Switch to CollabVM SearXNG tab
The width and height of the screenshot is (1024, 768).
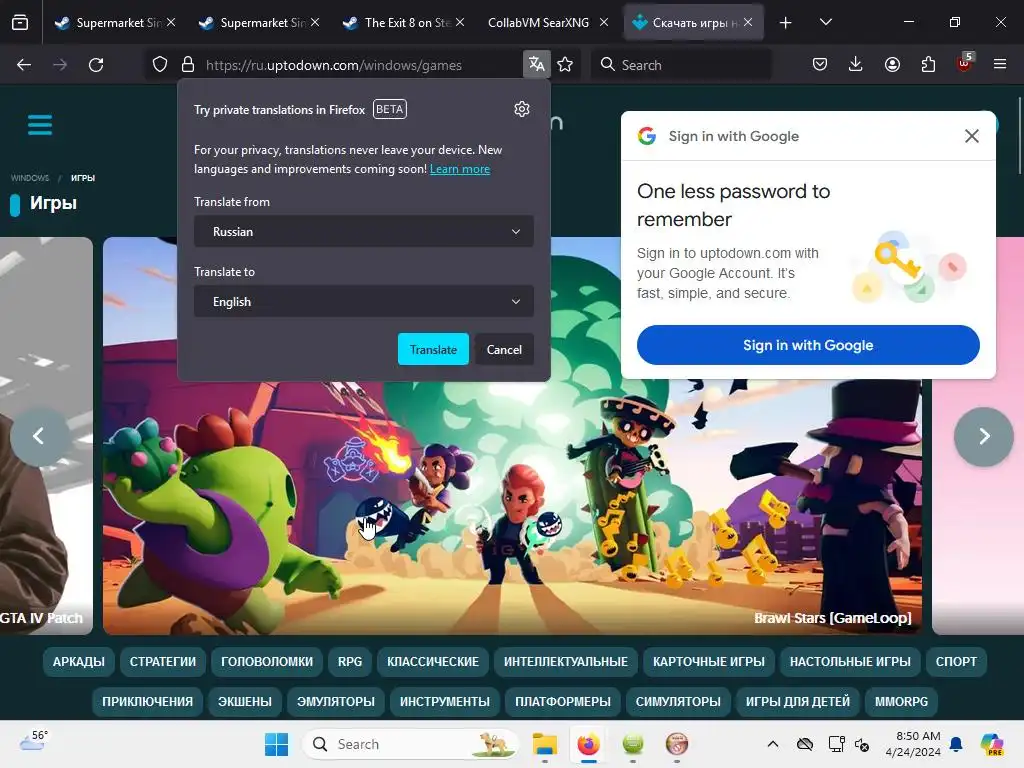tap(538, 23)
